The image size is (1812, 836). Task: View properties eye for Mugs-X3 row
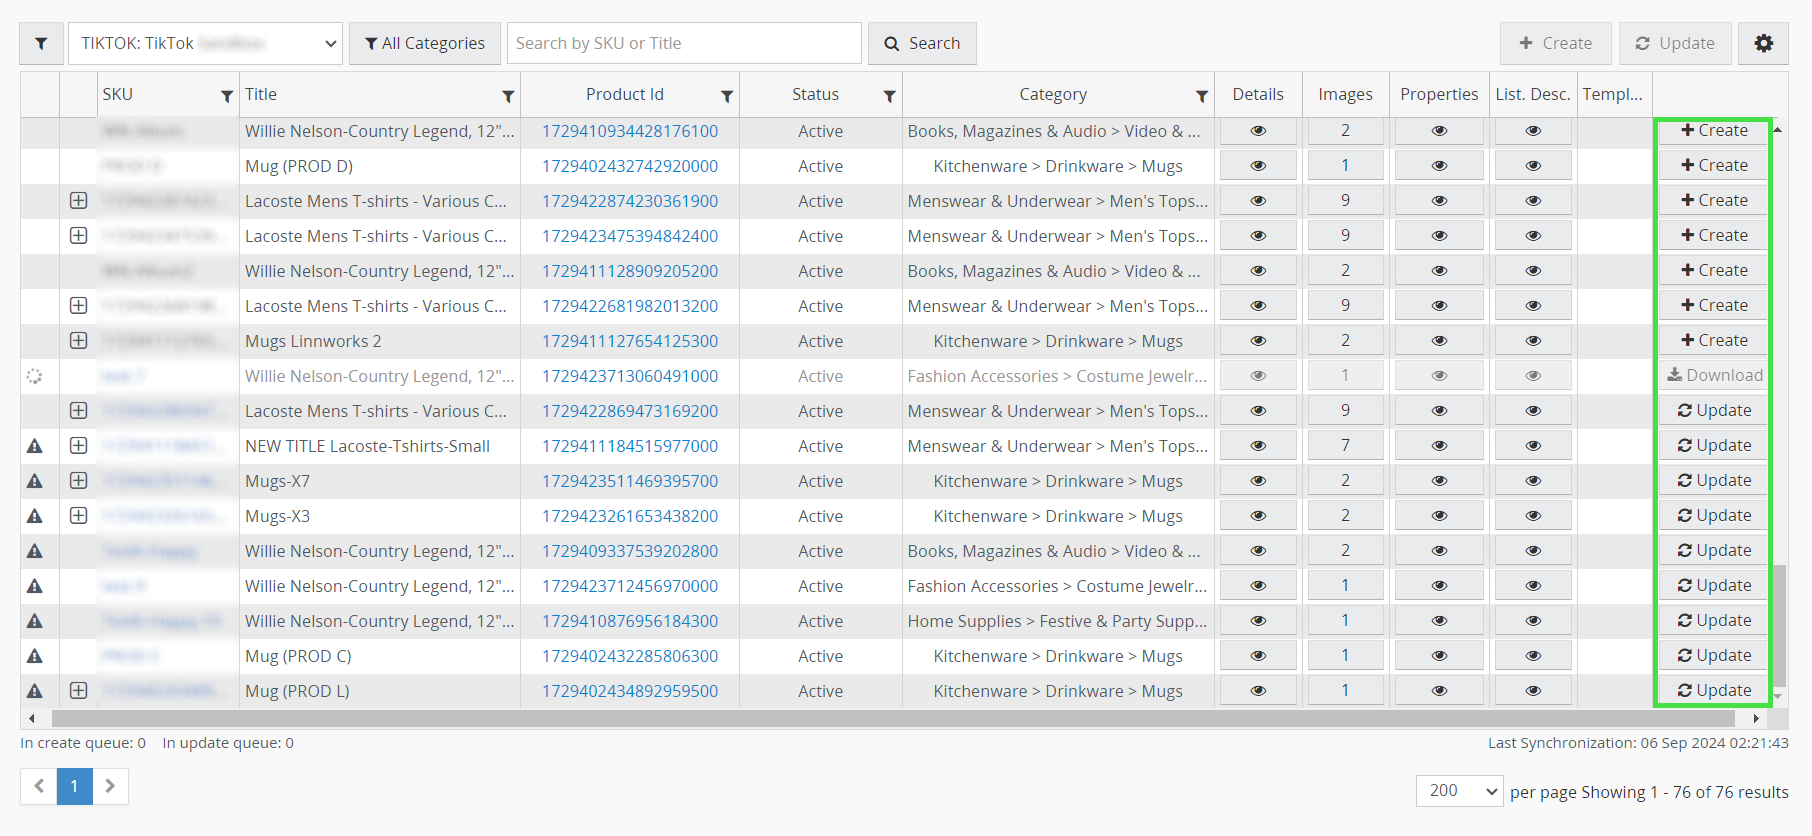tap(1439, 516)
